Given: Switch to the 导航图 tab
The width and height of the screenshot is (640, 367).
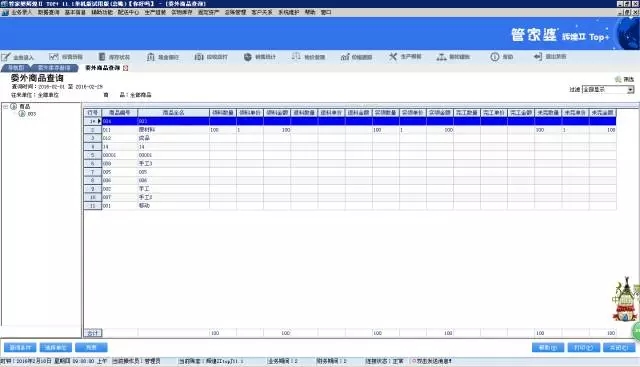Looking at the screenshot, I should (x=16, y=68).
